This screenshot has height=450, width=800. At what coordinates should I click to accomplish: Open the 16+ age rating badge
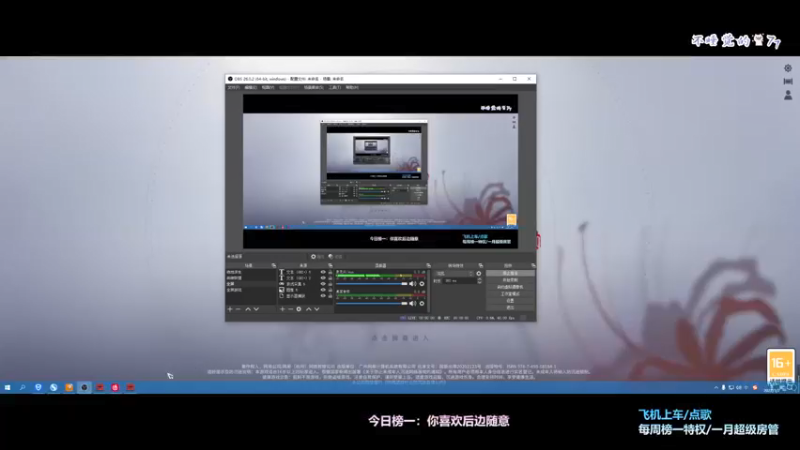[x=781, y=365]
